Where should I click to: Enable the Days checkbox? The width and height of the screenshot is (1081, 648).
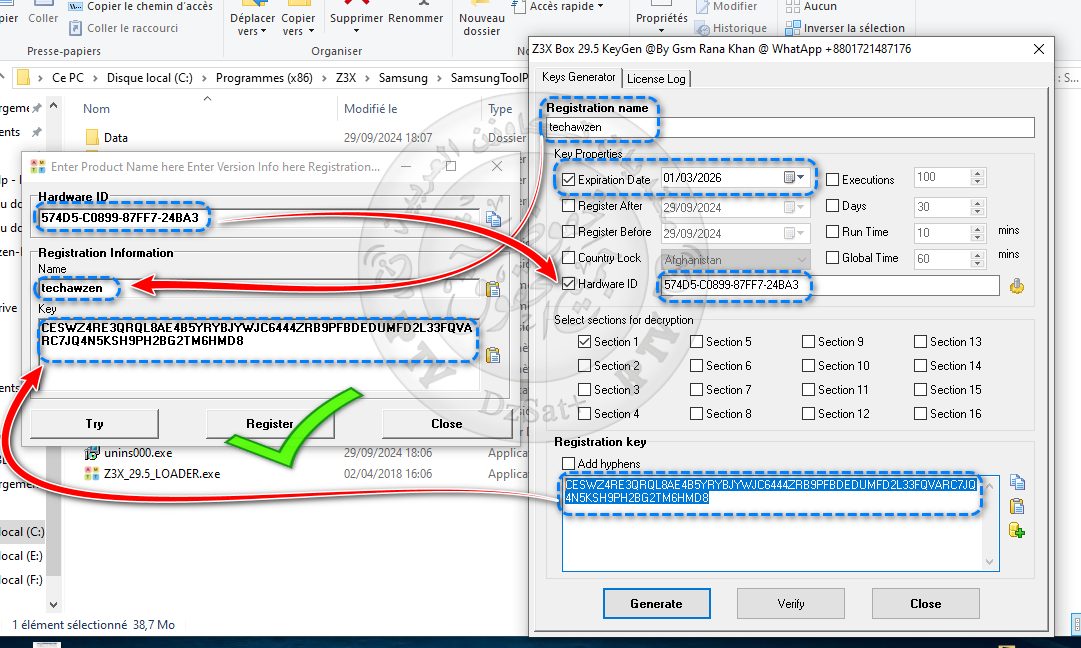click(833, 206)
